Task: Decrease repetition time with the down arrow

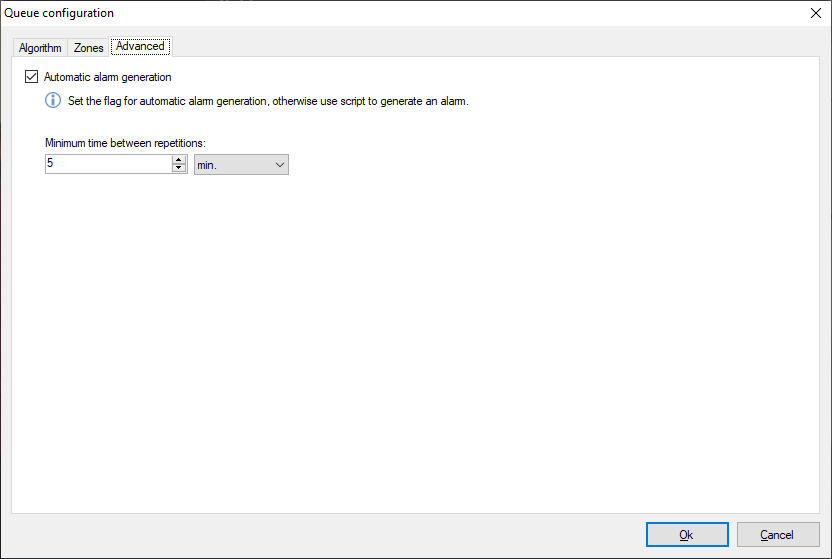Action: point(179,168)
